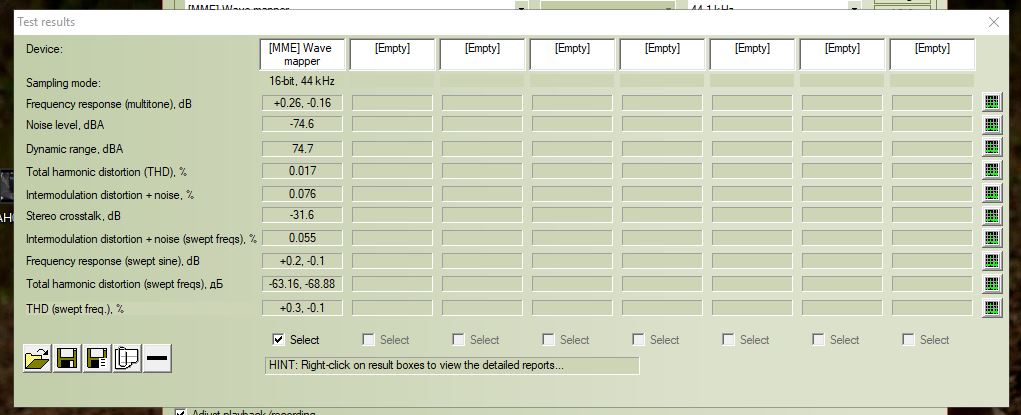
Task: Expand the Wave mapper device dropdown at top
Action: pyautogui.click(x=521, y=6)
